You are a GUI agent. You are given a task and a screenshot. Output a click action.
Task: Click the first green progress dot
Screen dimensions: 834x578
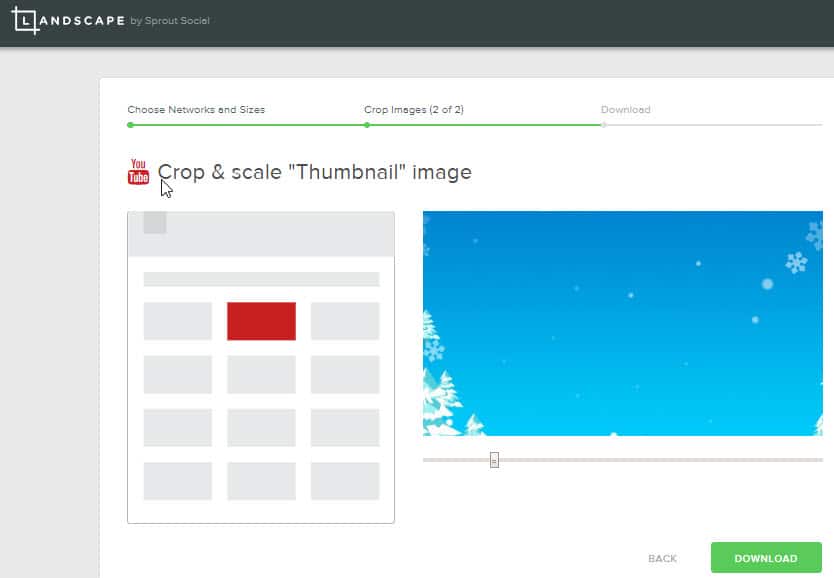(130, 125)
